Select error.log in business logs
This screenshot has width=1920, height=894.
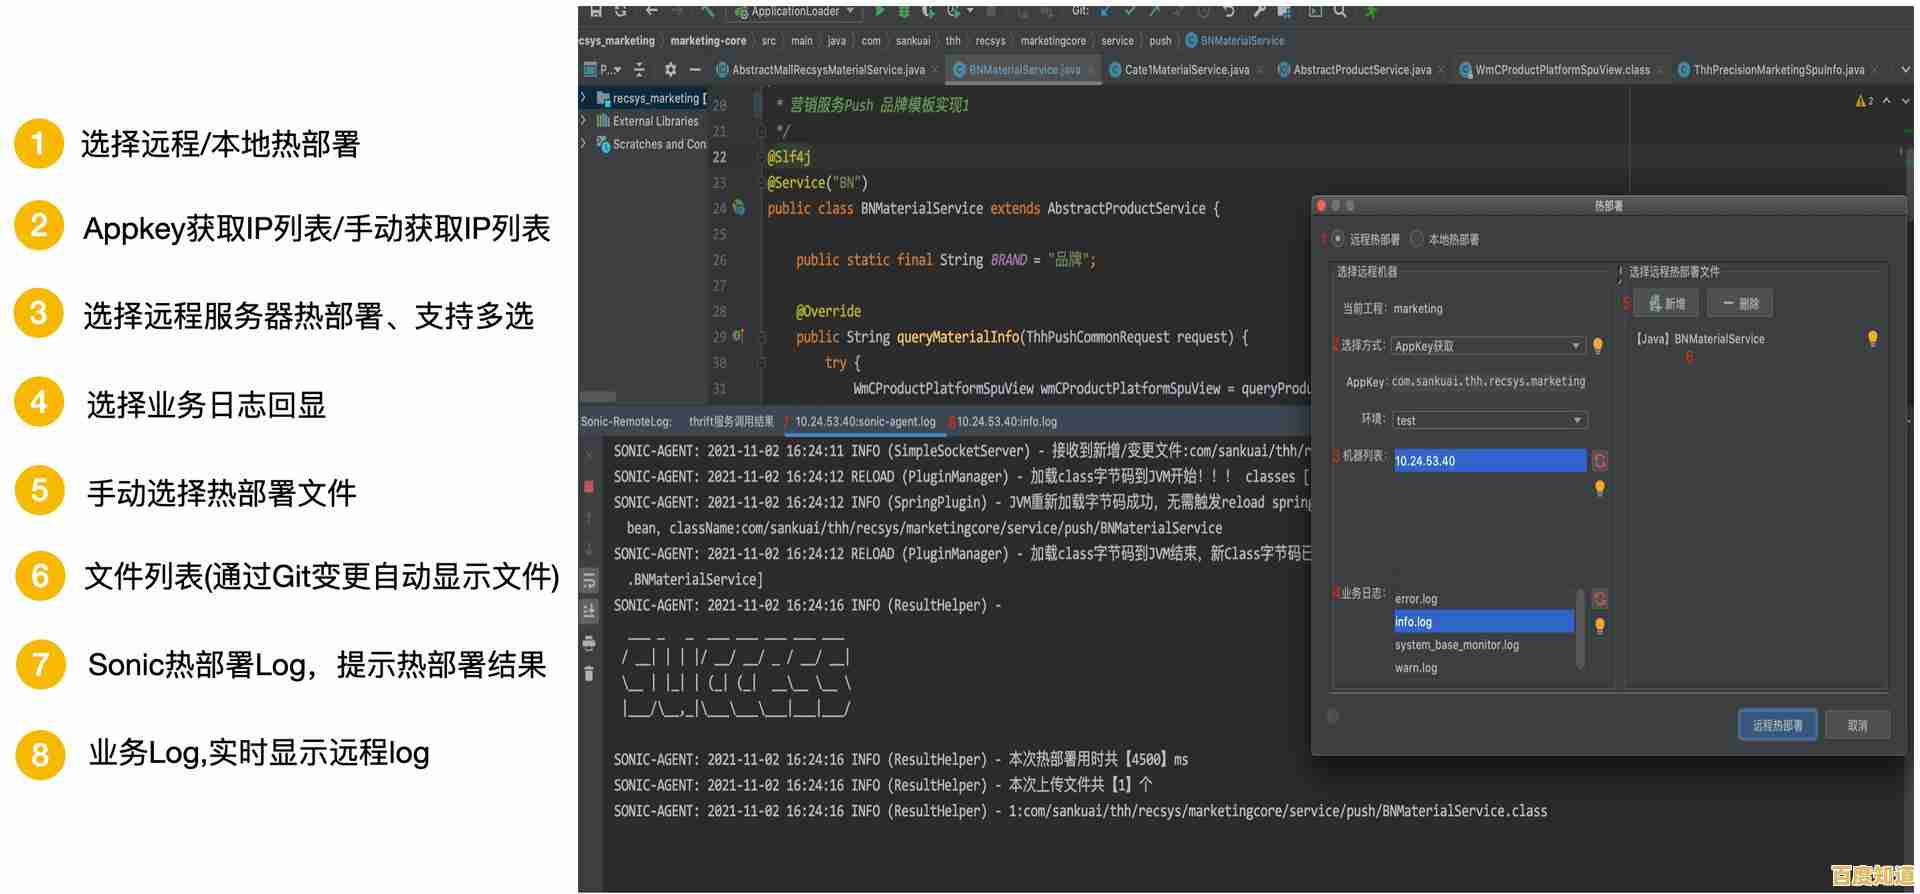(1482, 599)
